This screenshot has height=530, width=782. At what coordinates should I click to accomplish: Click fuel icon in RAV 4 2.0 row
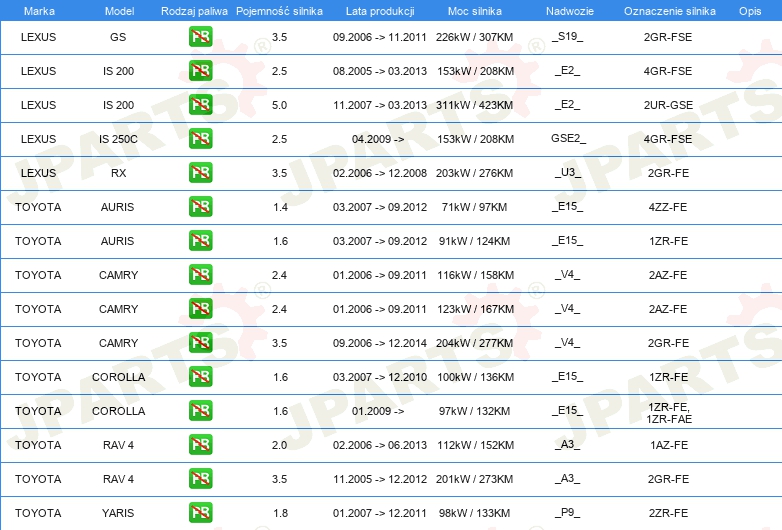200,444
